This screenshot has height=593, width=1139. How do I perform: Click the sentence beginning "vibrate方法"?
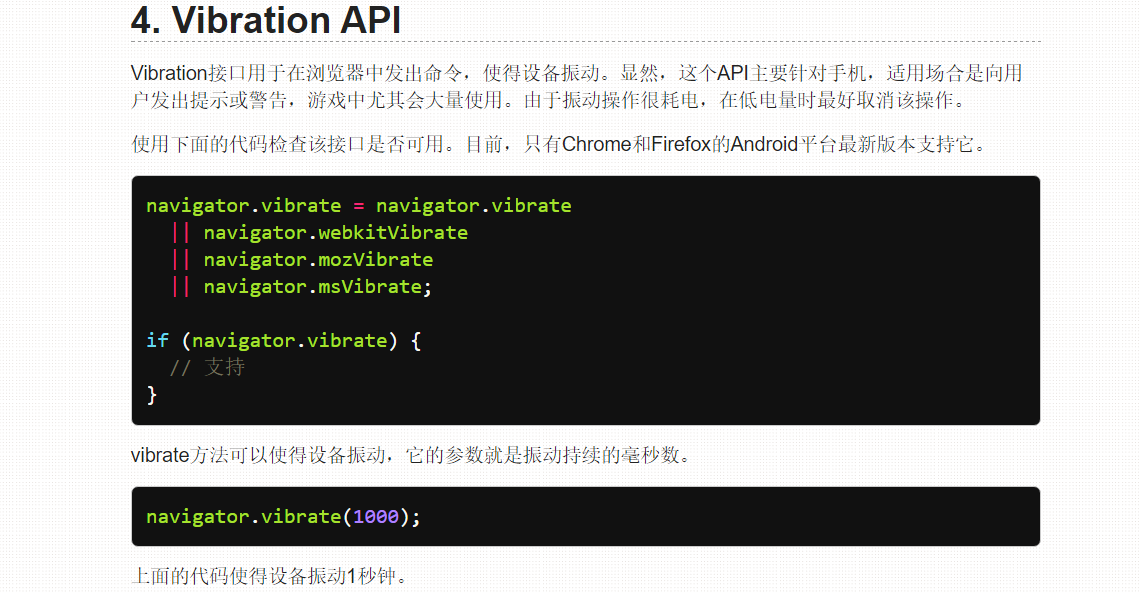[x=410, y=456]
